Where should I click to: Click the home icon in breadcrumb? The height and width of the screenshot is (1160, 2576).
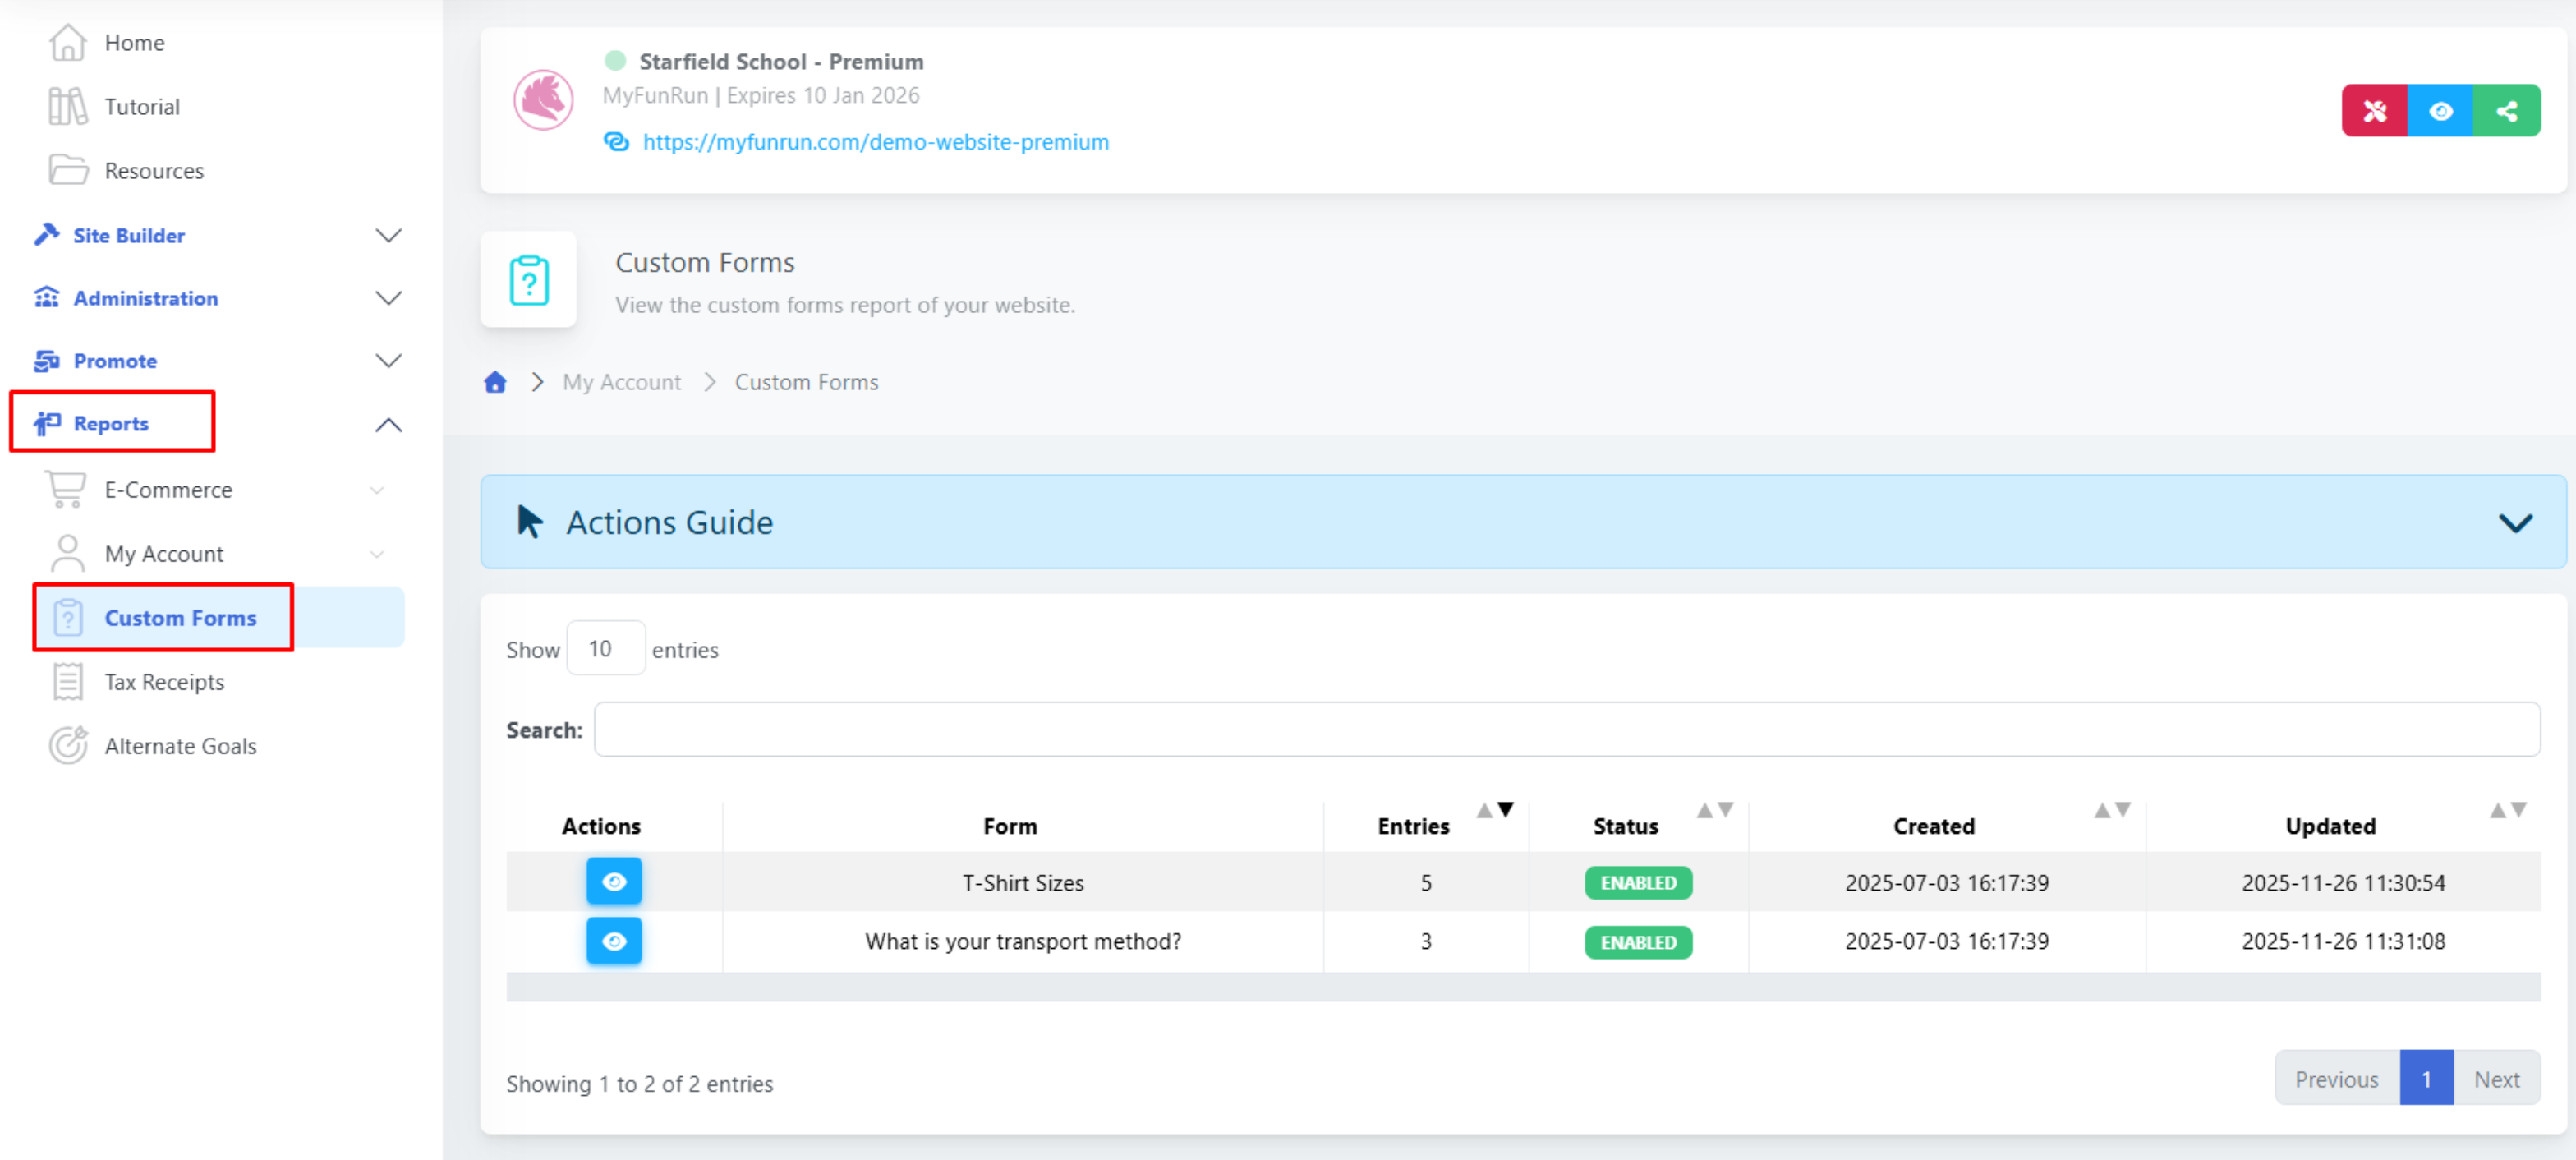(x=495, y=382)
